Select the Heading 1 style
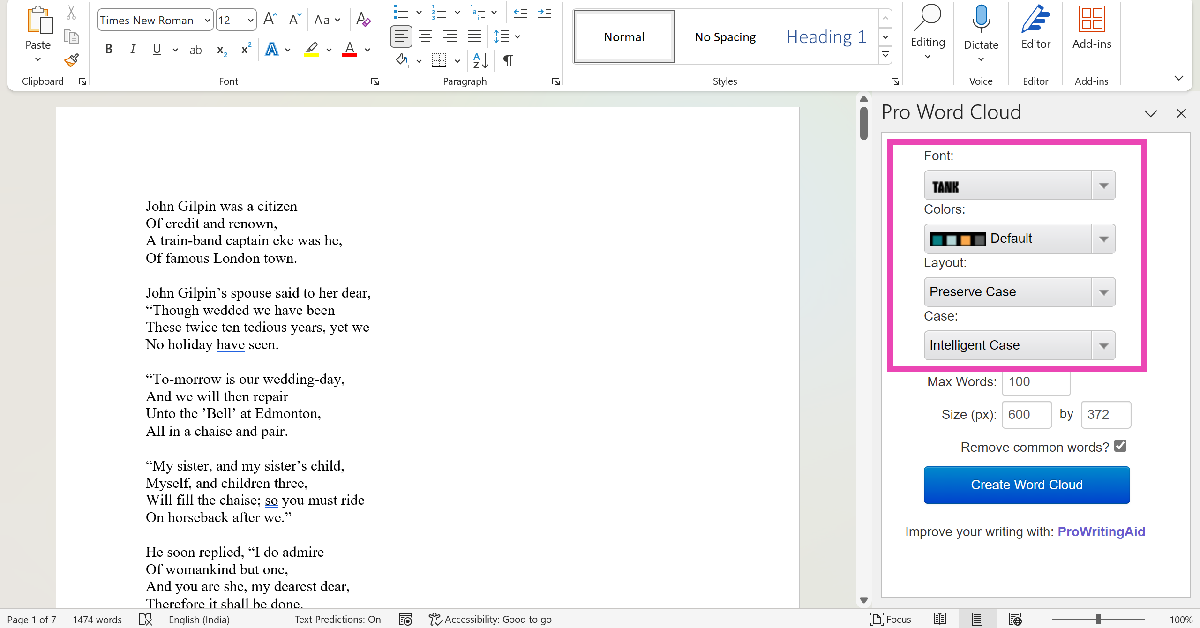Image resolution: width=1200 pixels, height=628 pixels. (x=826, y=37)
